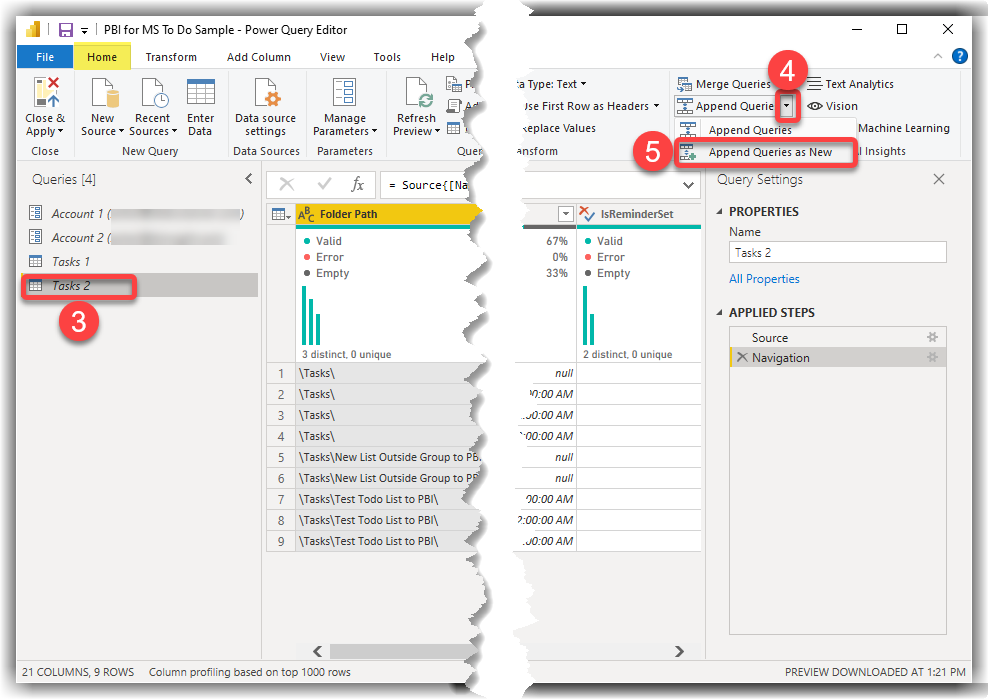Open the File tab
989x700 pixels.
(x=45, y=57)
